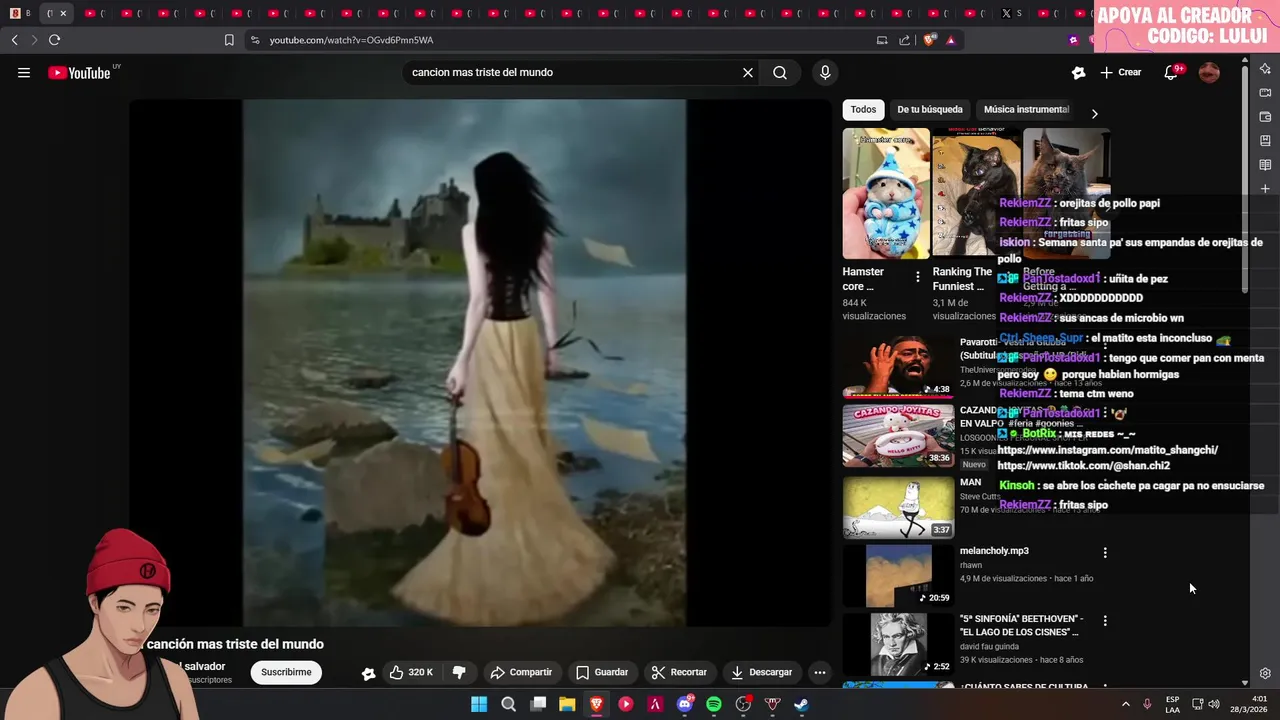
Task: Open File Explorer from the taskbar
Action: click(x=567, y=704)
